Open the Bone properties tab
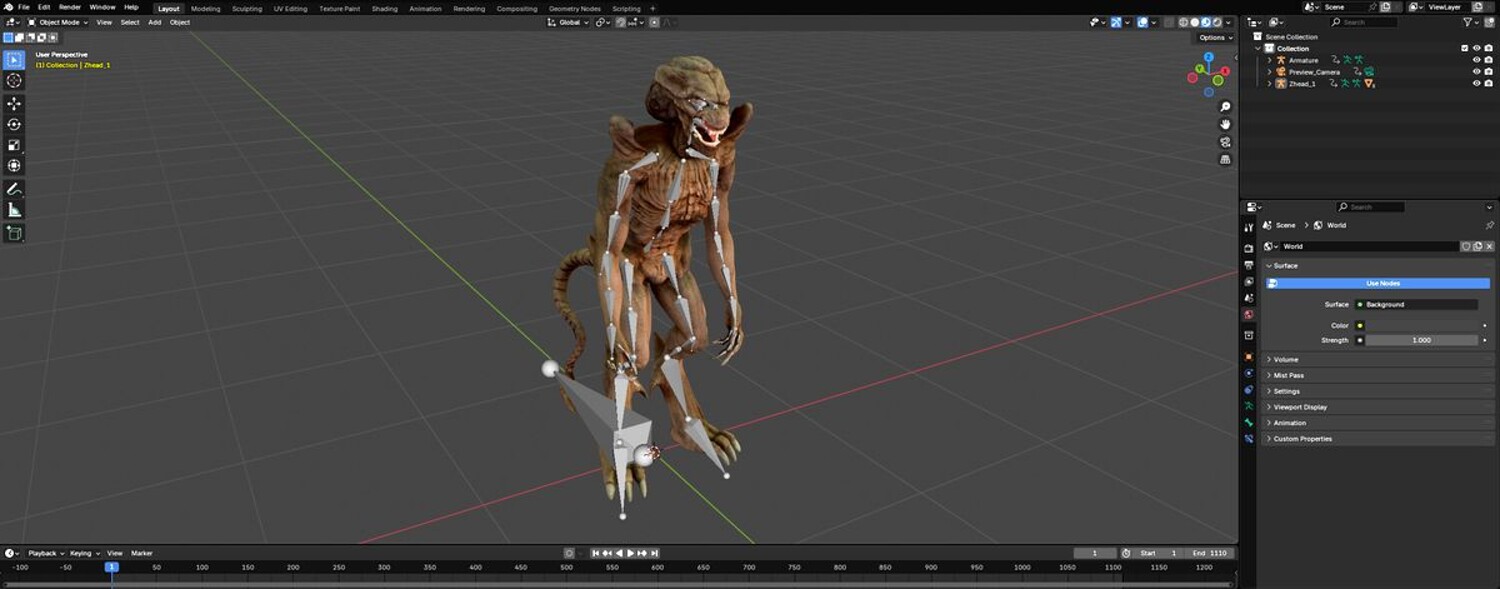 pos(1248,422)
